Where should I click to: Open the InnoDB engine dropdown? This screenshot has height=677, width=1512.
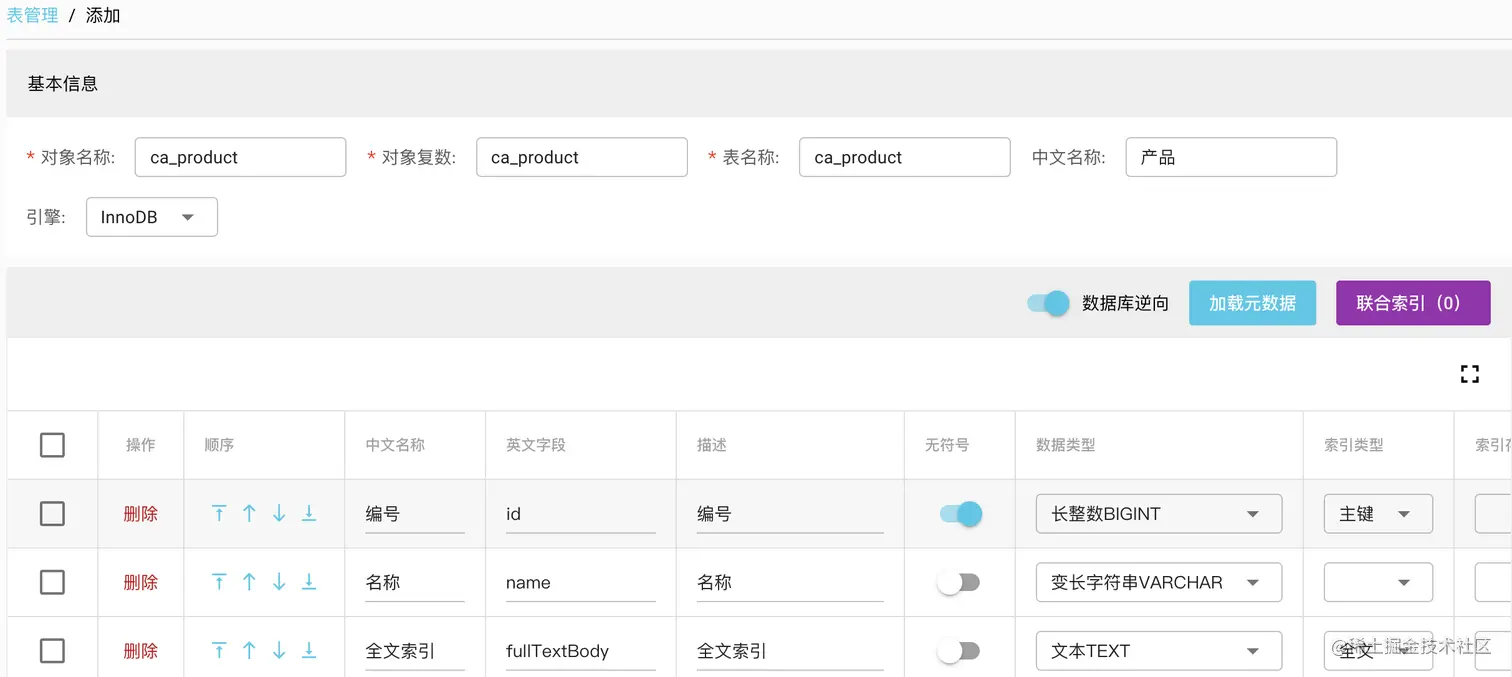(152, 217)
